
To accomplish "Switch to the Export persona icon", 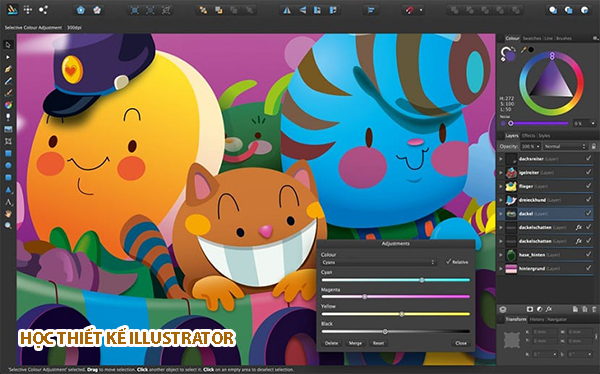I will 43,10.
